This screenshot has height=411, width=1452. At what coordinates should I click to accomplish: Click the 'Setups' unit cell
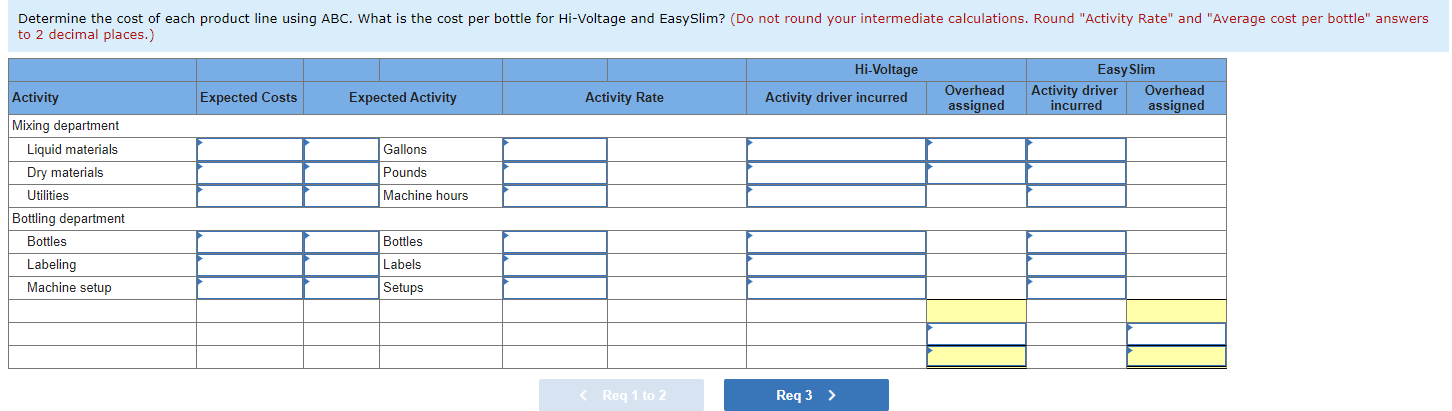click(x=441, y=287)
